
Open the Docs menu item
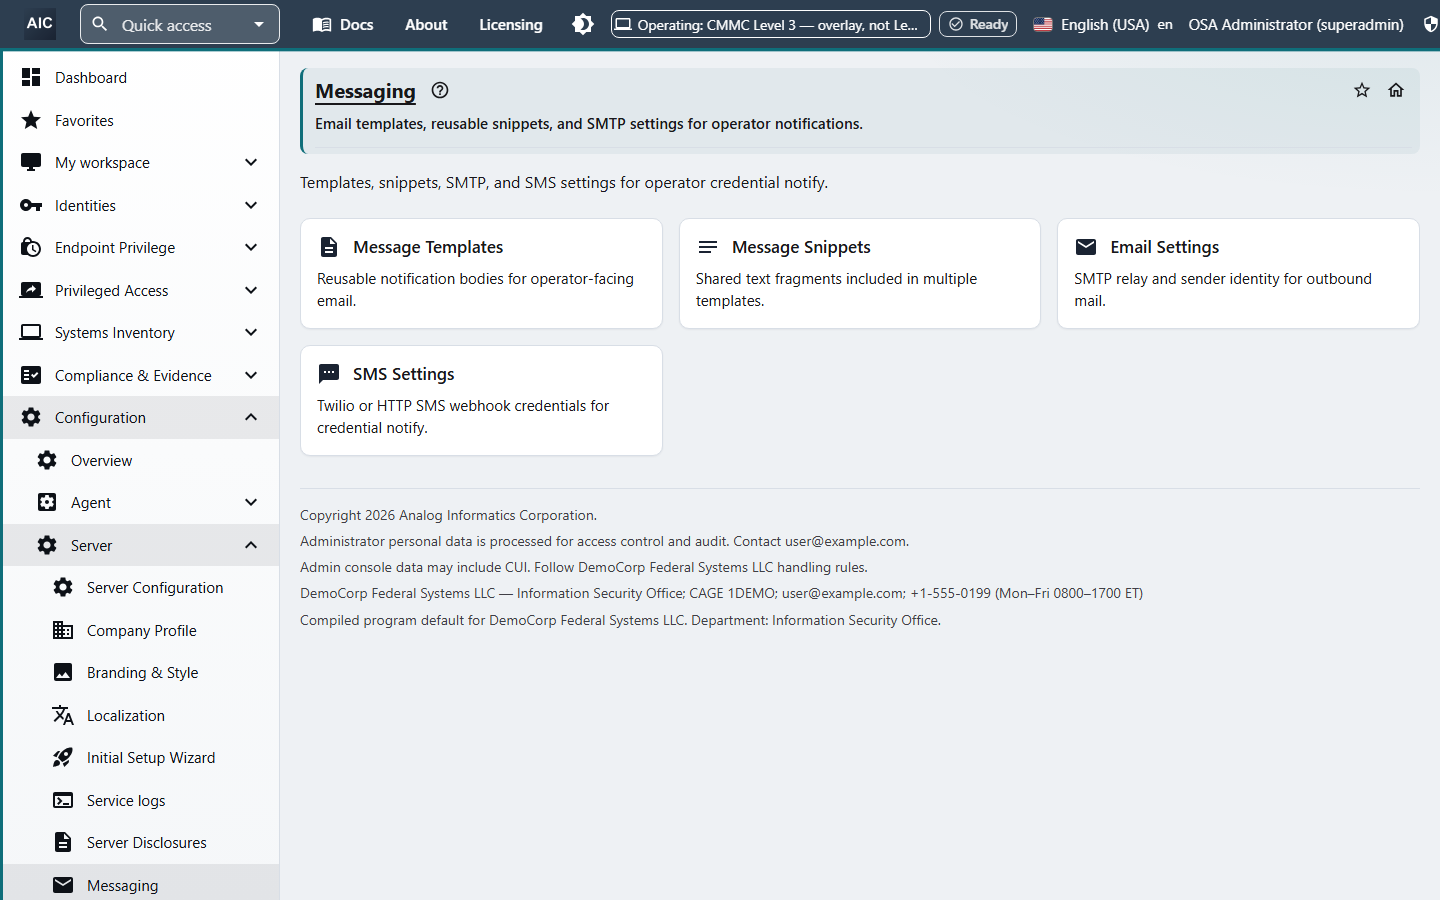pos(343,24)
